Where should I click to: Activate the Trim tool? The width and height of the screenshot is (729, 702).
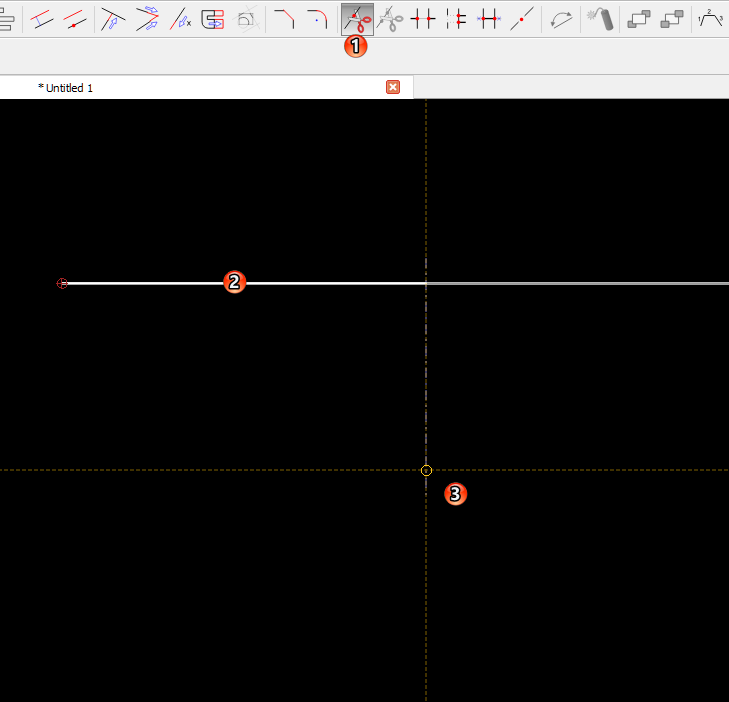(113, 20)
